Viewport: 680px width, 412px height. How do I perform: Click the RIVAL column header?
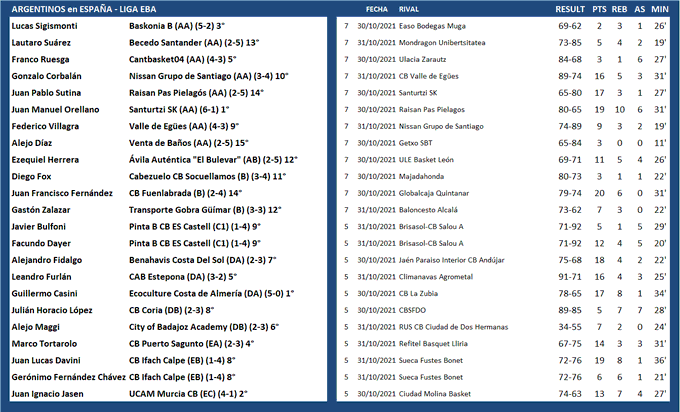pos(409,9)
